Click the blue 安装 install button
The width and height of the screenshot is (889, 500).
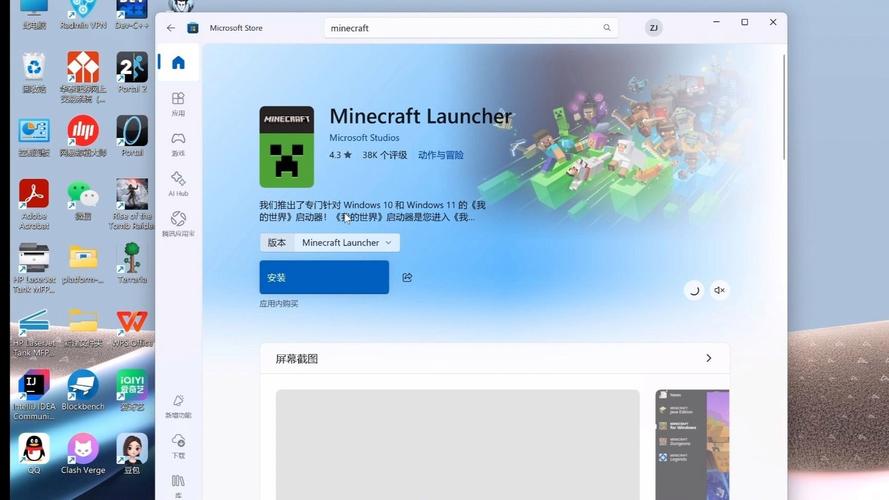324,277
